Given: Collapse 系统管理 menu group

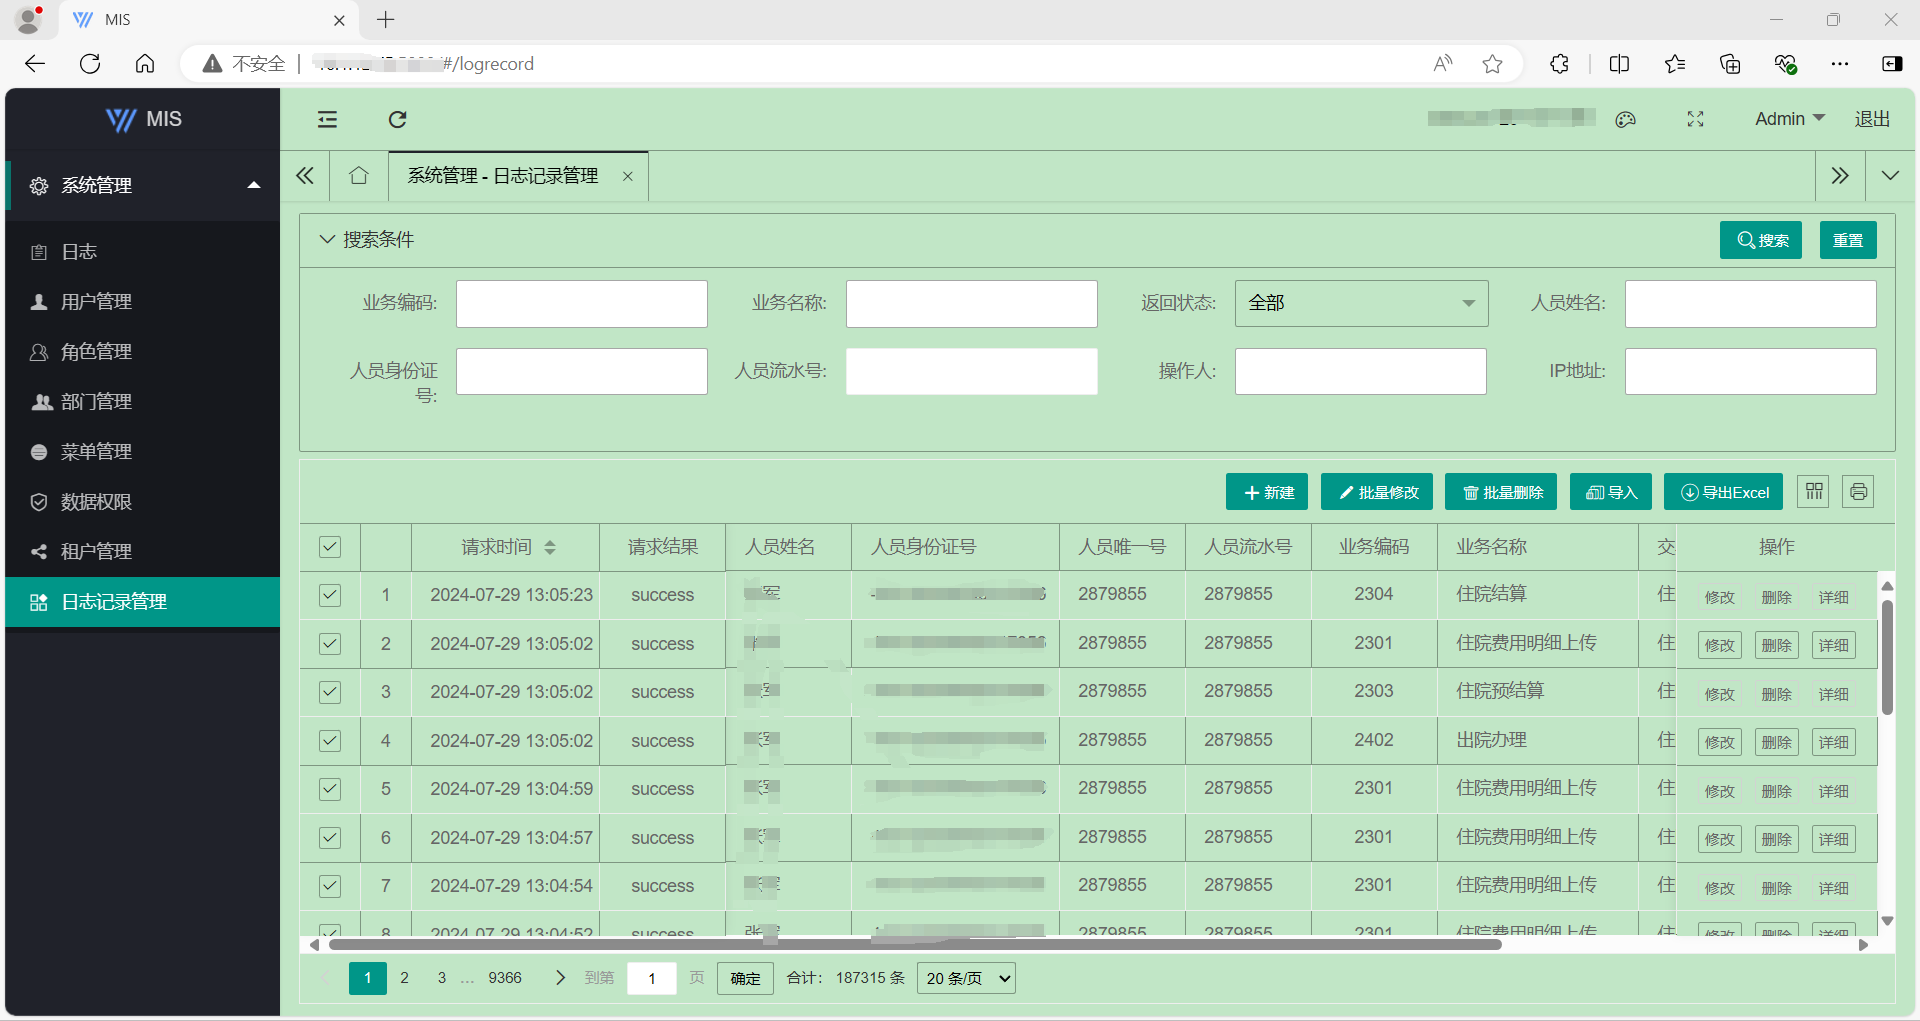Looking at the screenshot, I should point(143,185).
